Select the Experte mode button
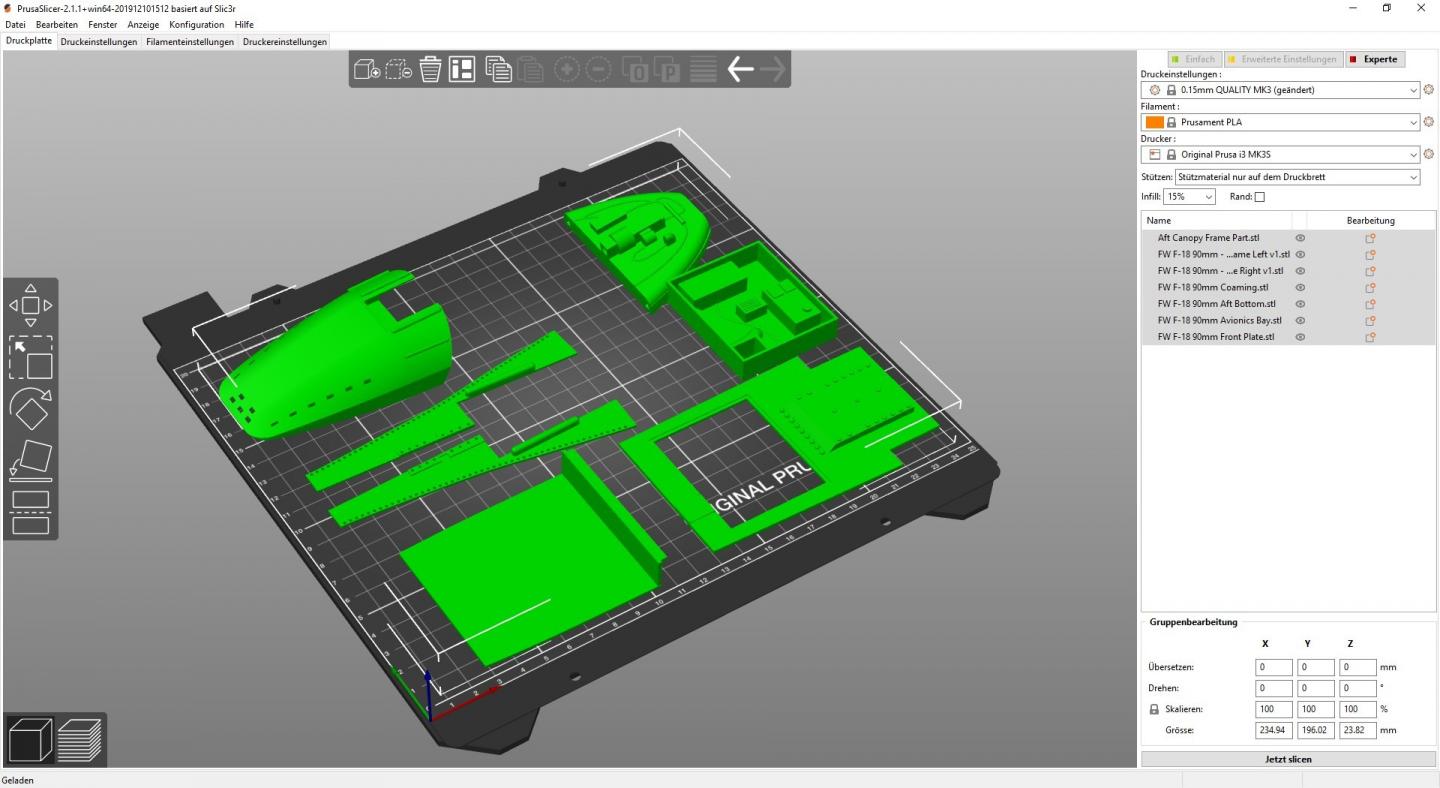Screen dimensions: 1440x788 coord(1375,59)
